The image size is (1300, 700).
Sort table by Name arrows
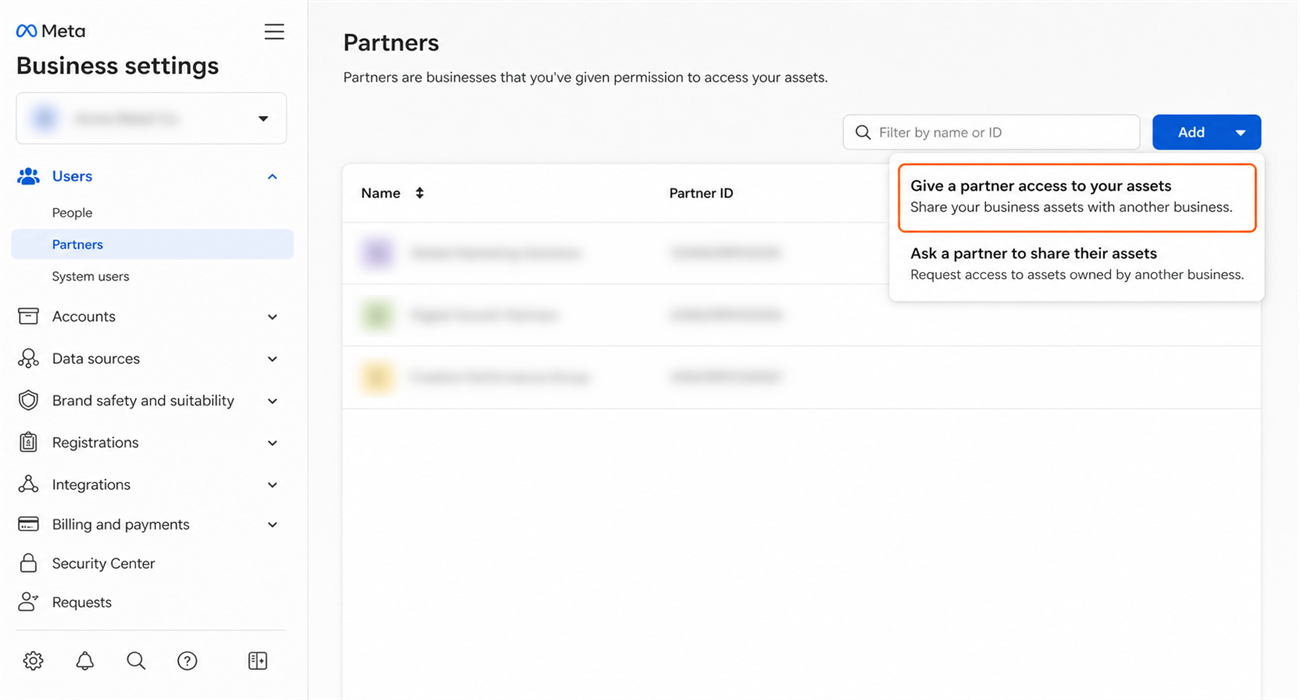tap(420, 193)
